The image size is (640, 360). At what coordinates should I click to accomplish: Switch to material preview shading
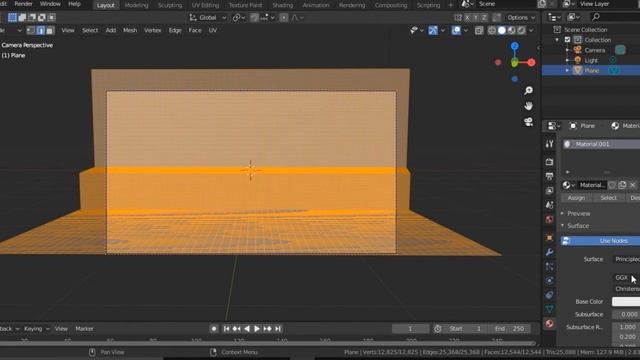coord(511,30)
